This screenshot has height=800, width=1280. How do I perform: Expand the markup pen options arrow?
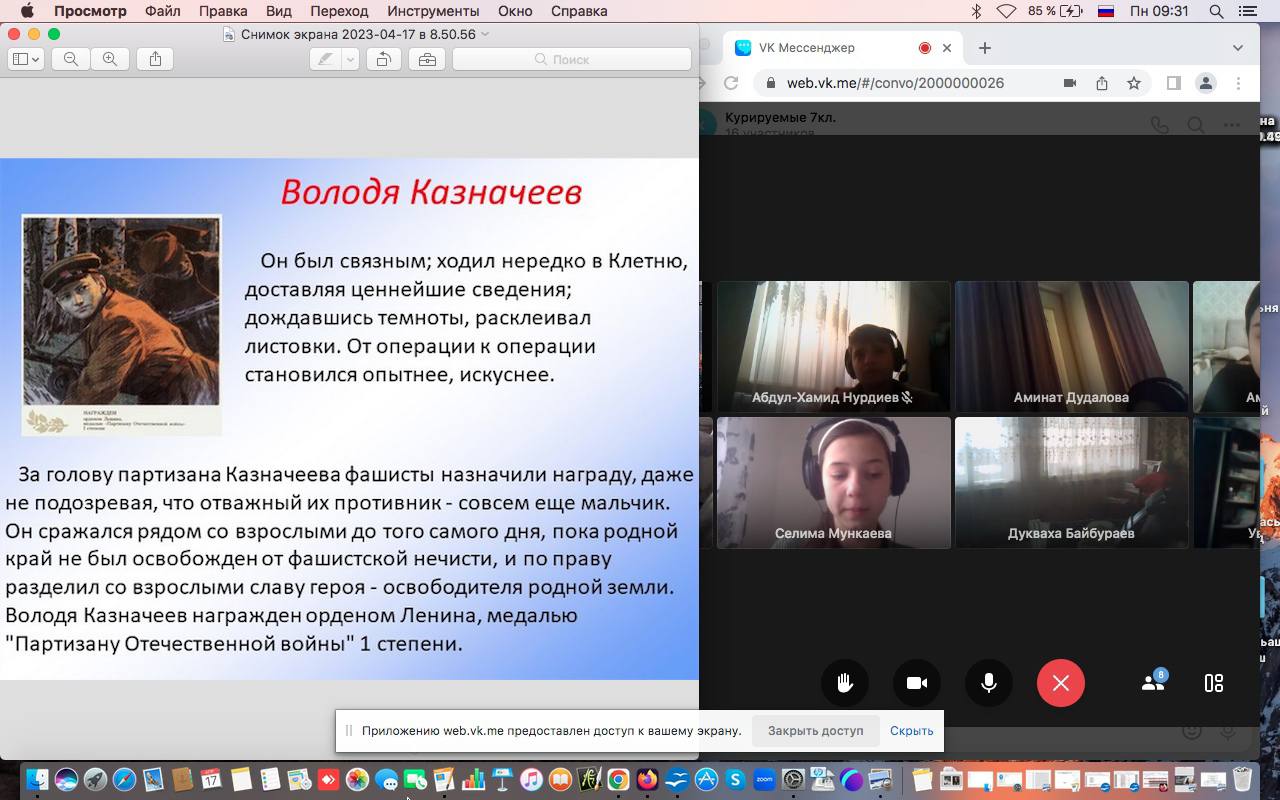[x=350, y=60]
